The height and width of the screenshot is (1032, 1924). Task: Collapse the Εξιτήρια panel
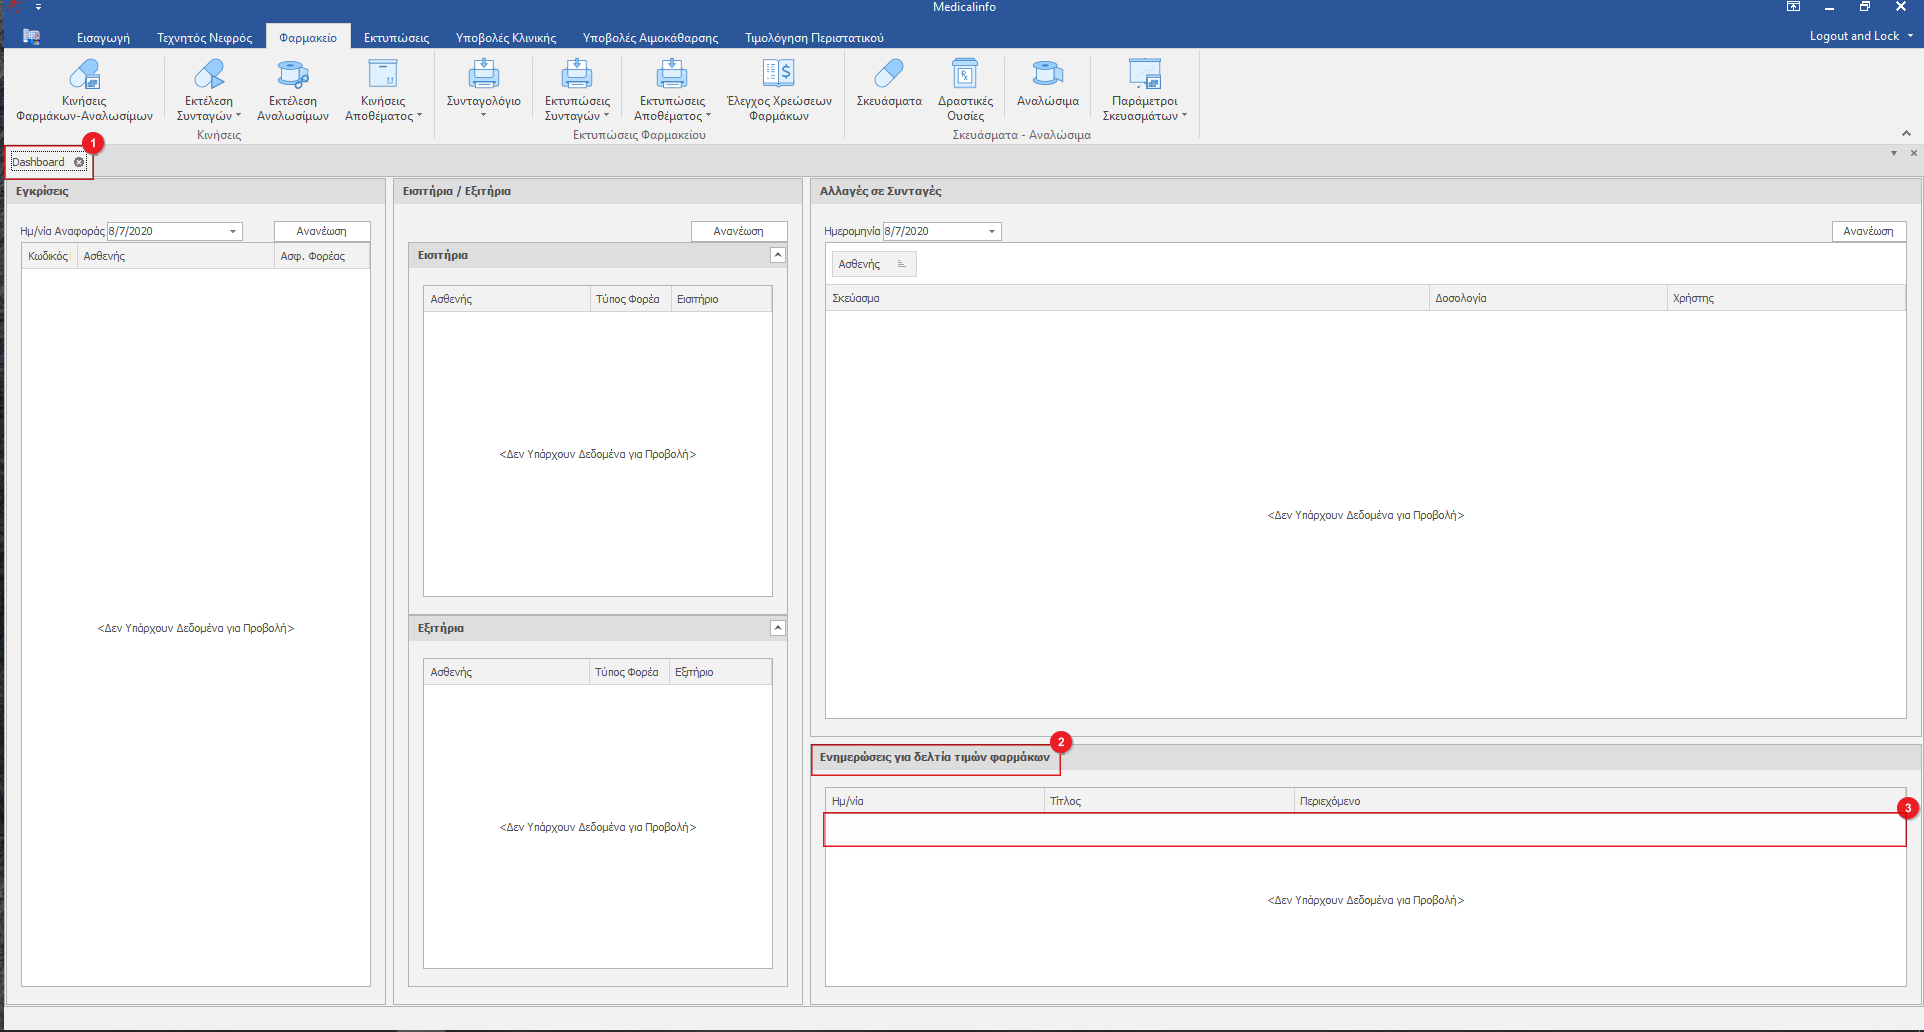tap(778, 628)
